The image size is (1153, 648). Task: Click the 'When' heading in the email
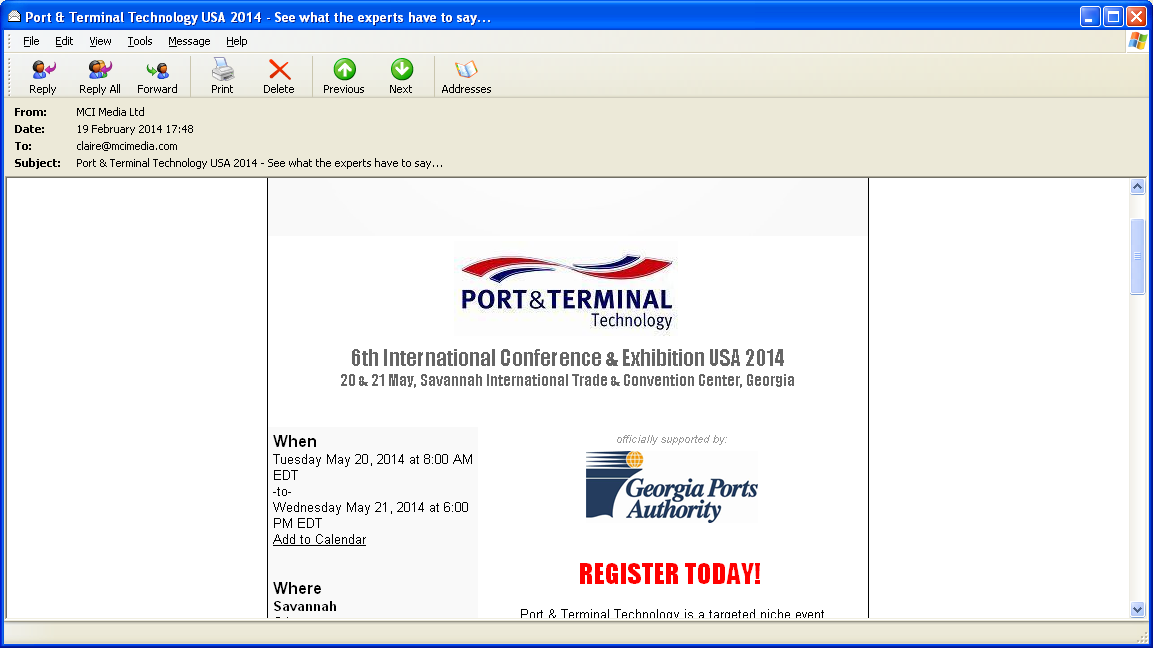coord(295,441)
